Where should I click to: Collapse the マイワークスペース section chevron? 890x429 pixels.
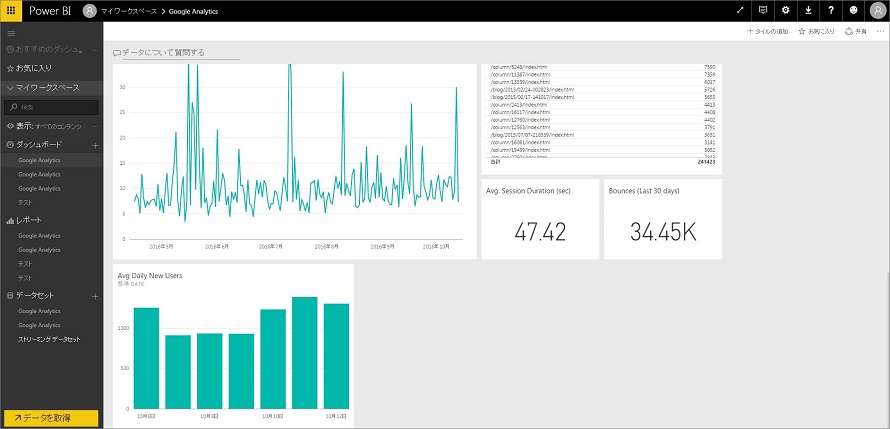pos(10,88)
